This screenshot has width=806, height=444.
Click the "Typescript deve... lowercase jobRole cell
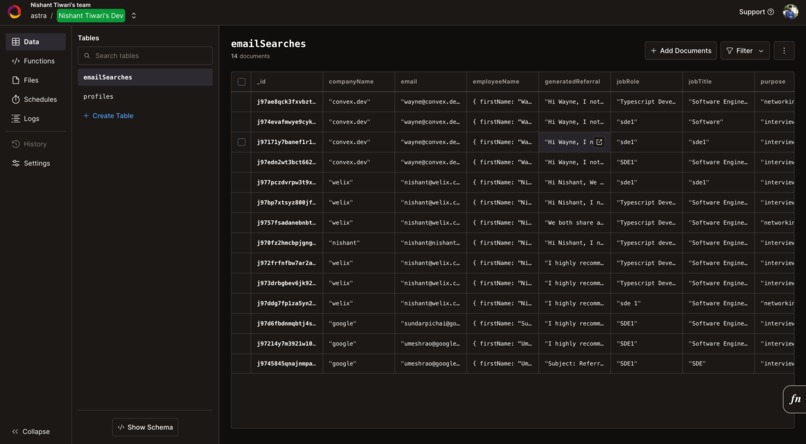click(x=646, y=243)
